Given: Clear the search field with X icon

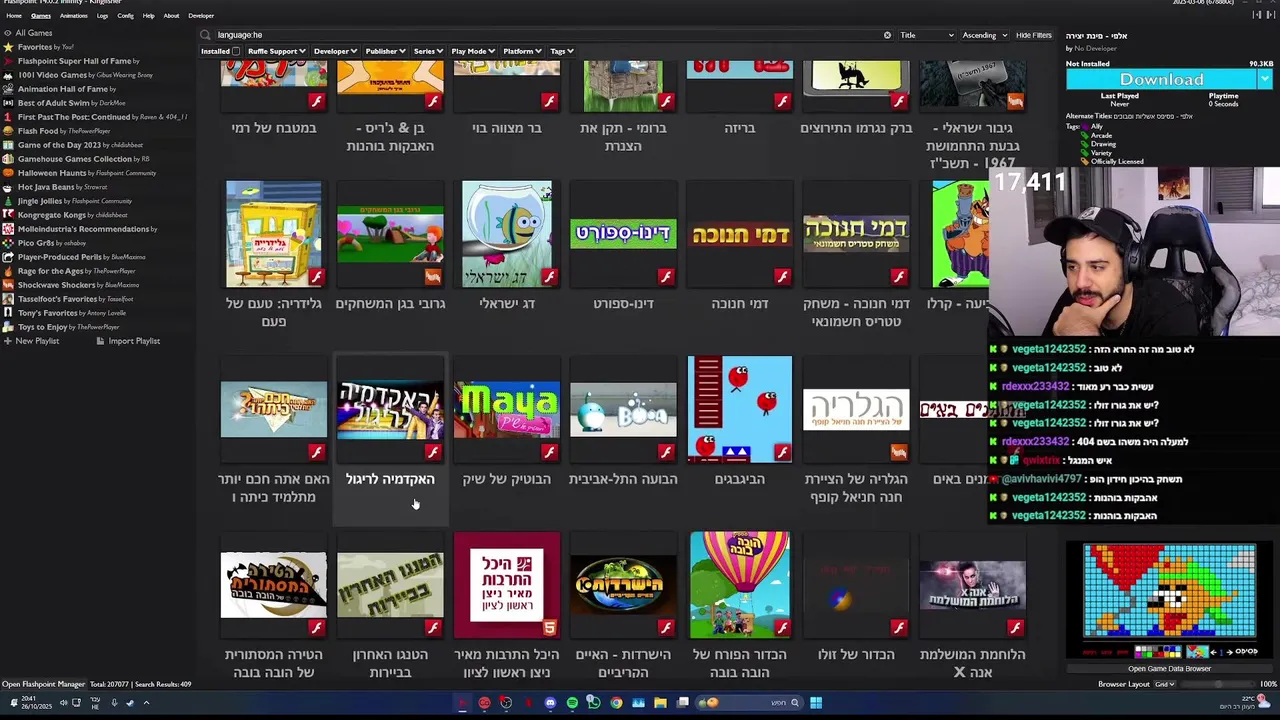Looking at the screenshot, I should 887,35.
